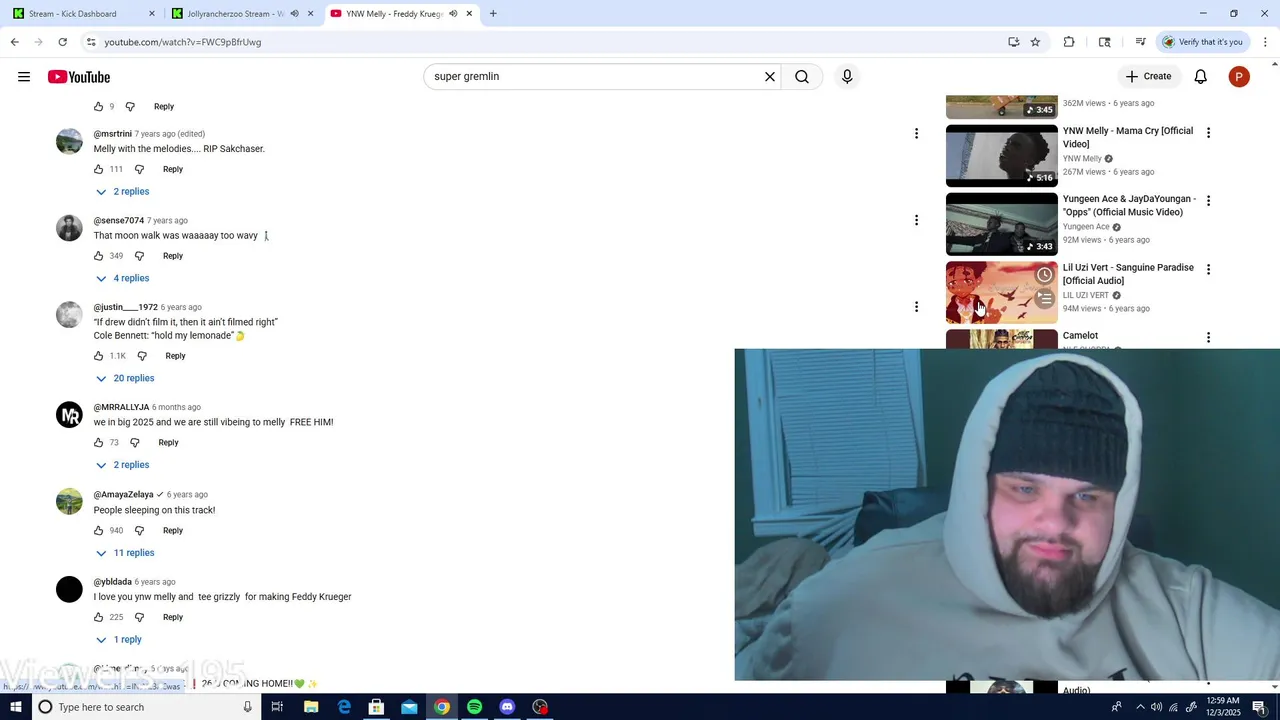Bookmark this page with the star
The image size is (1280, 720).
click(1035, 42)
